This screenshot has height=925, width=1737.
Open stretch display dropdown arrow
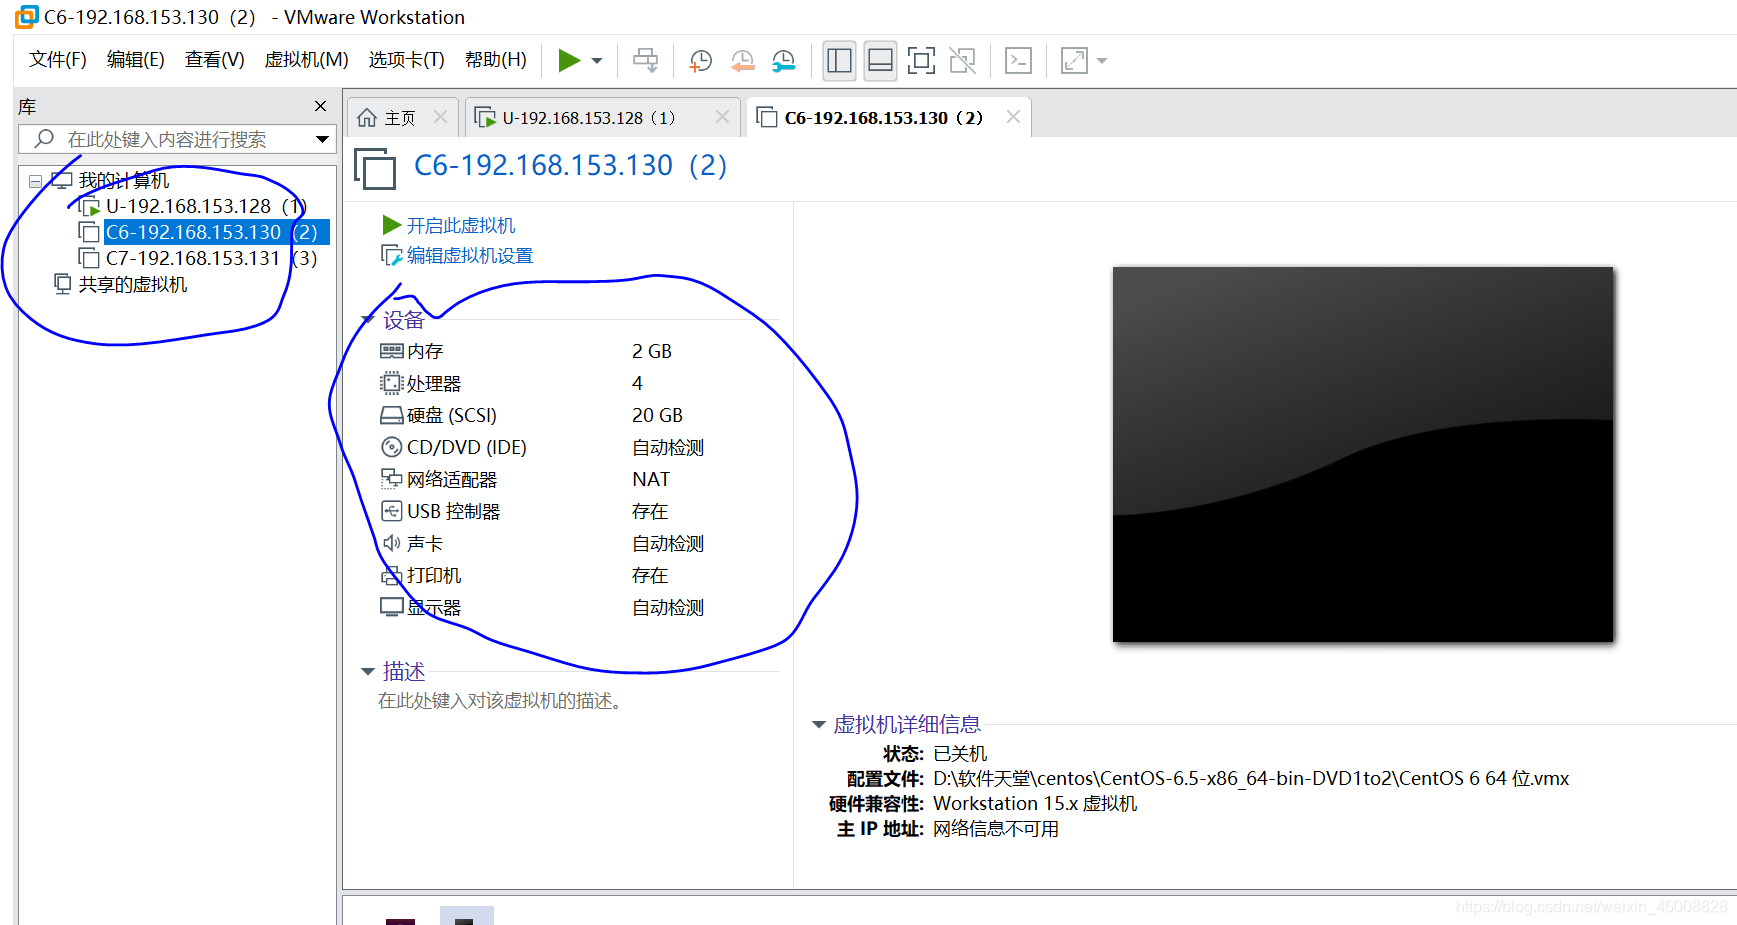click(x=1102, y=61)
